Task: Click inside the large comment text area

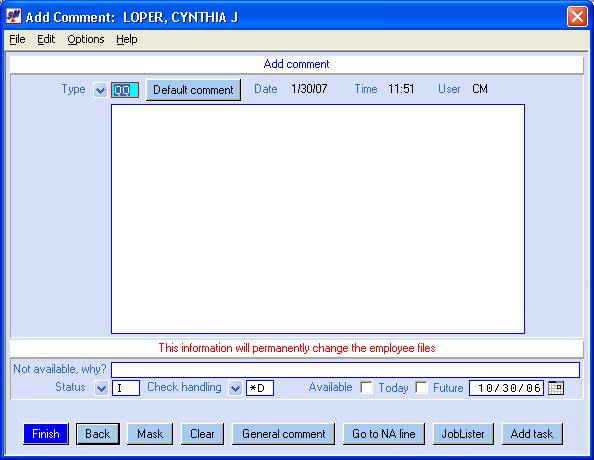Action: (318, 219)
